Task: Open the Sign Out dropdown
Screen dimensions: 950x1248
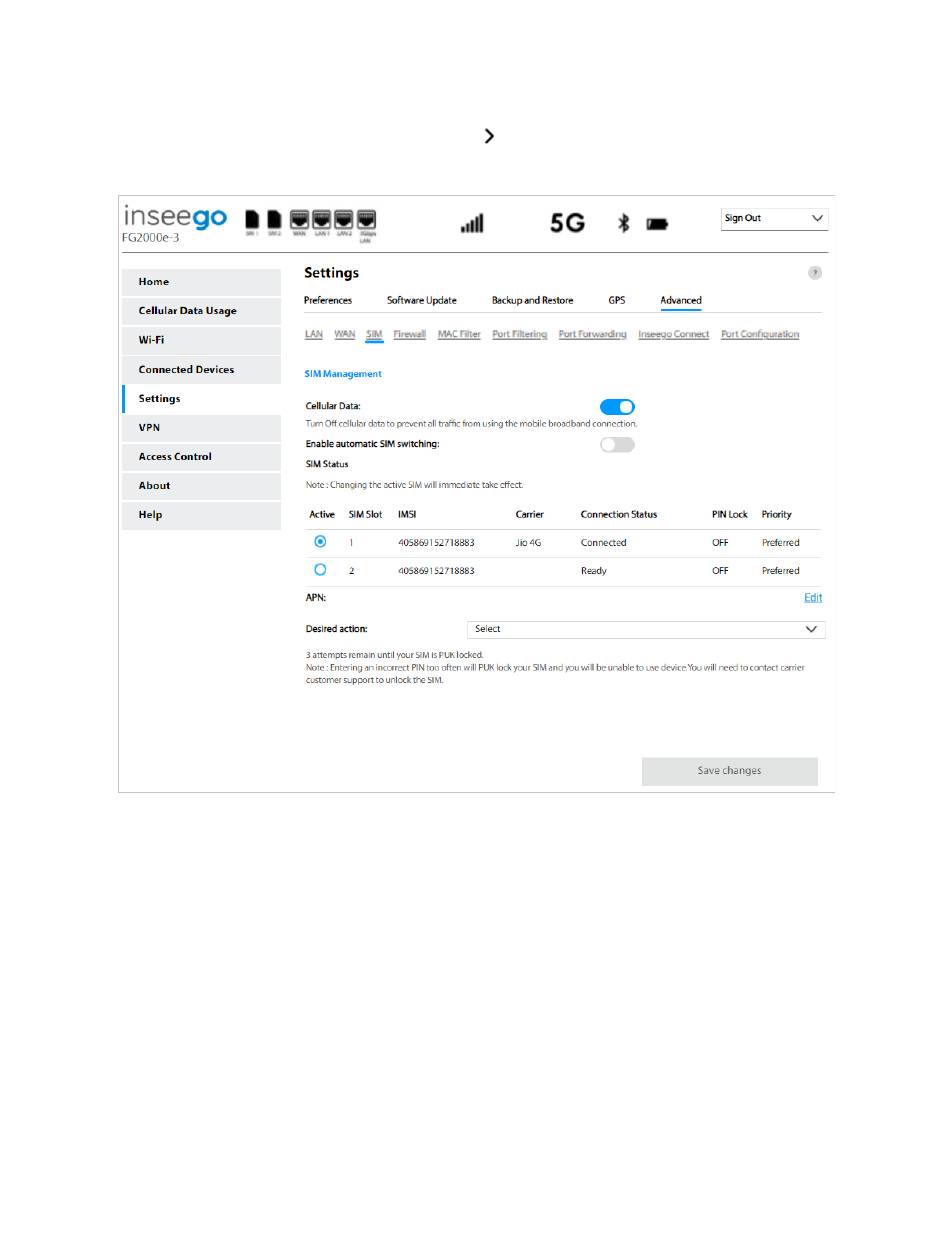Action: pyautogui.click(x=775, y=219)
